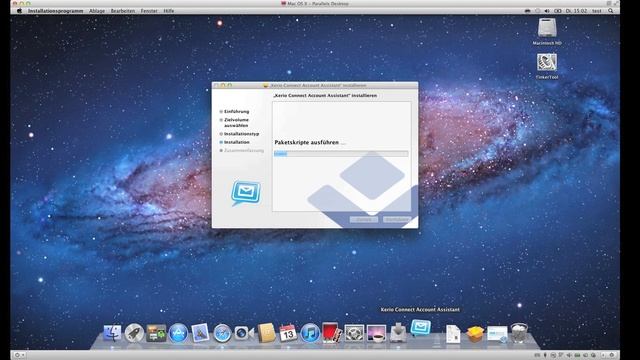Screen dimensions: 640x360
Task: Click the 'test' user menu
Action: pos(597,11)
